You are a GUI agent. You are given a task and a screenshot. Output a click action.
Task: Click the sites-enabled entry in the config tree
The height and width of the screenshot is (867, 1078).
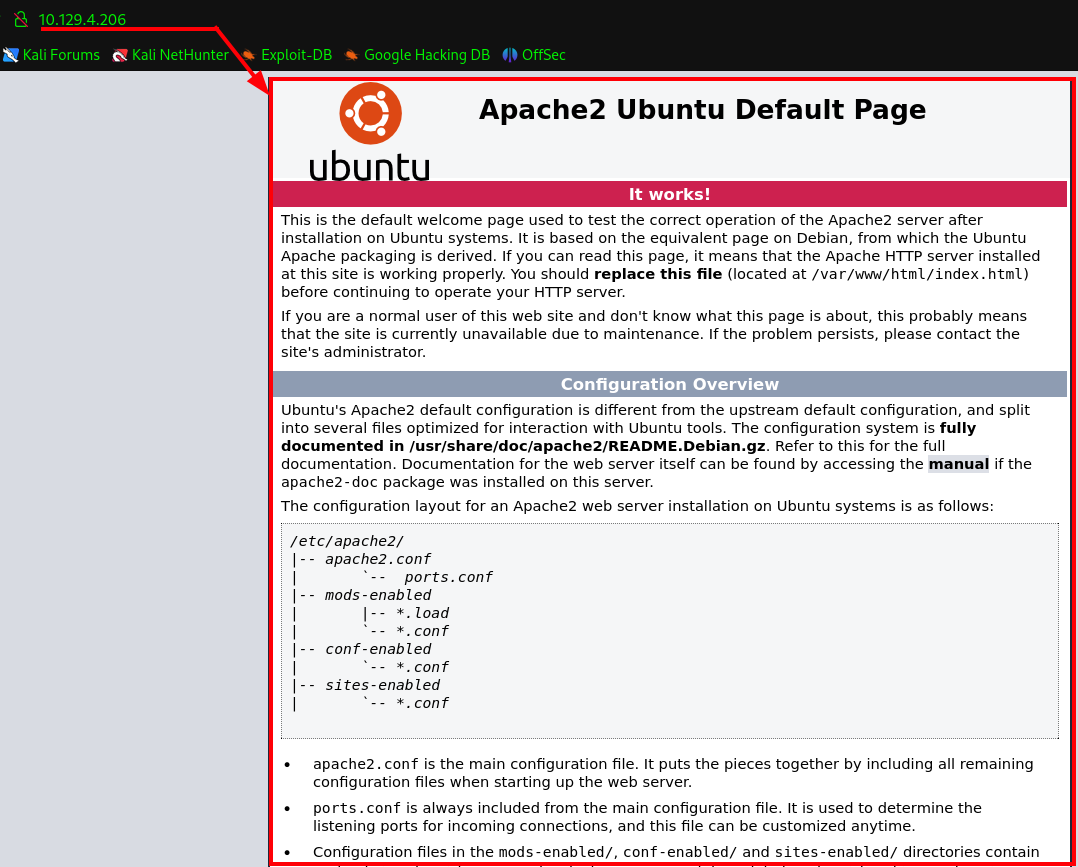click(x=382, y=685)
